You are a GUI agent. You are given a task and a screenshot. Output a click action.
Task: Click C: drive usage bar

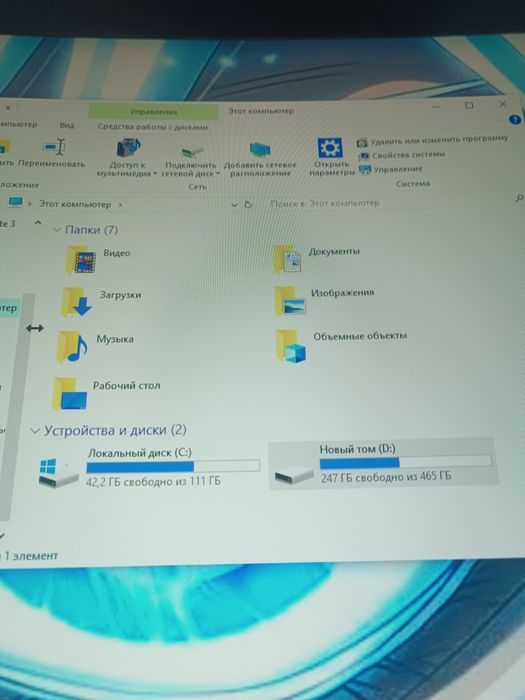173,466
